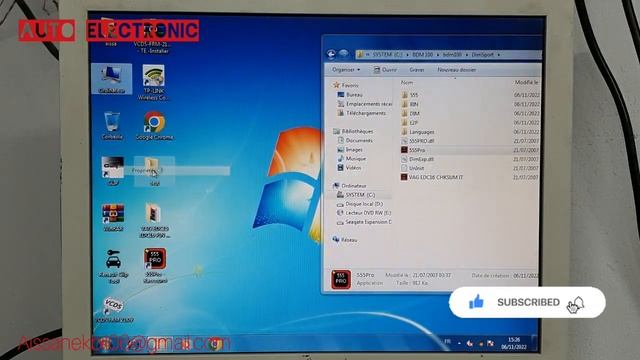
Task: Open Musique library in navigation pane
Action: pyautogui.click(x=351, y=159)
